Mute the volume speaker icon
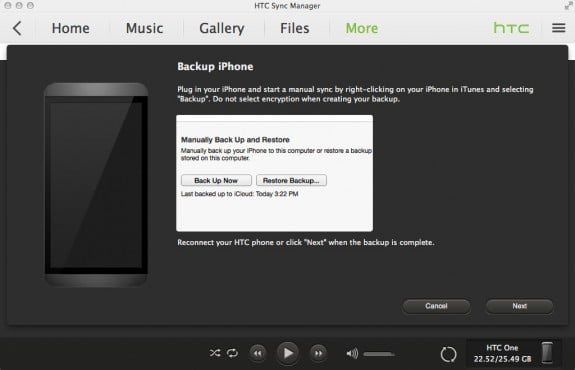The width and height of the screenshot is (575, 370). click(x=352, y=353)
